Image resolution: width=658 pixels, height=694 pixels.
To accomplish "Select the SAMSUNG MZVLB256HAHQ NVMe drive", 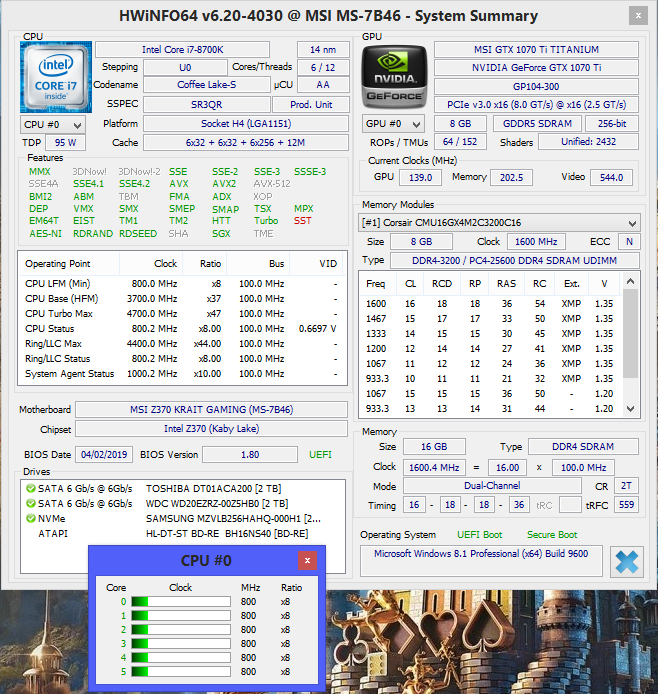I will pyautogui.click(x=182, y=518).
